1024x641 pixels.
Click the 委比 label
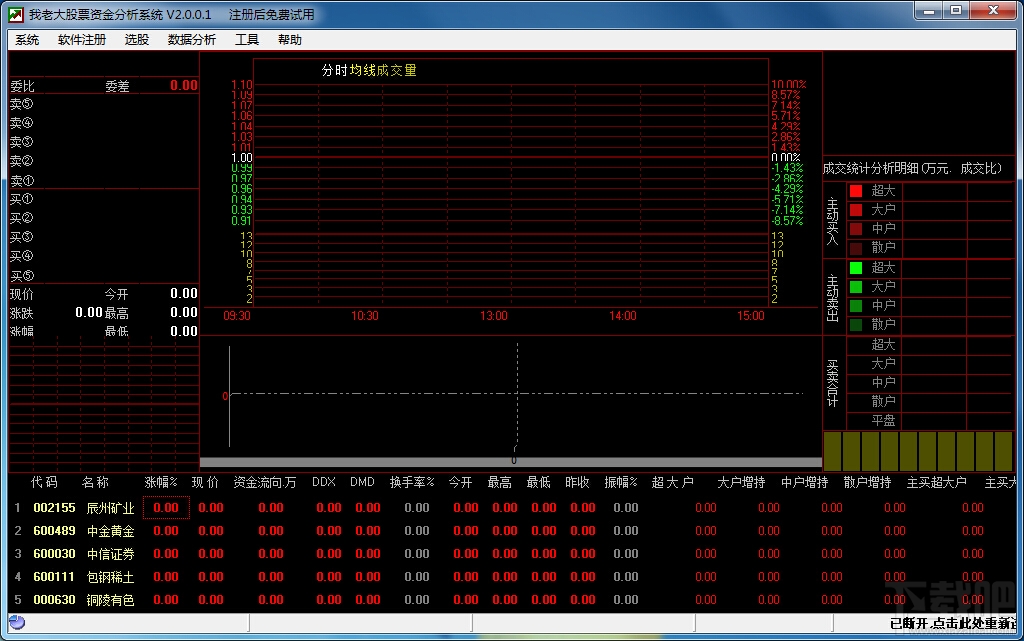pyautogui.click(x=22, y=86)
